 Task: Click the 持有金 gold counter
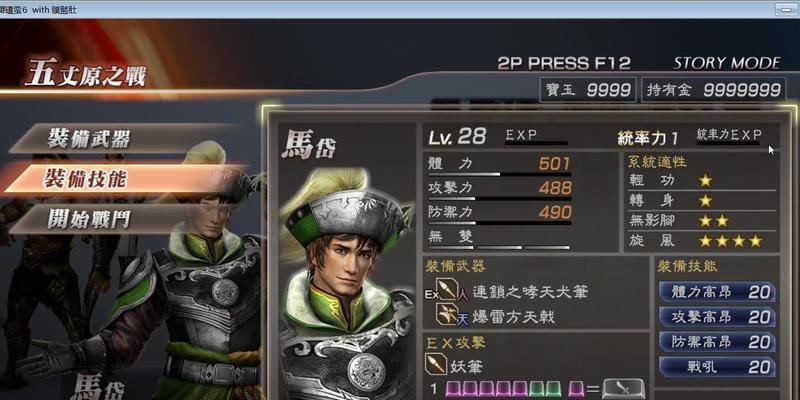[714, 90]
